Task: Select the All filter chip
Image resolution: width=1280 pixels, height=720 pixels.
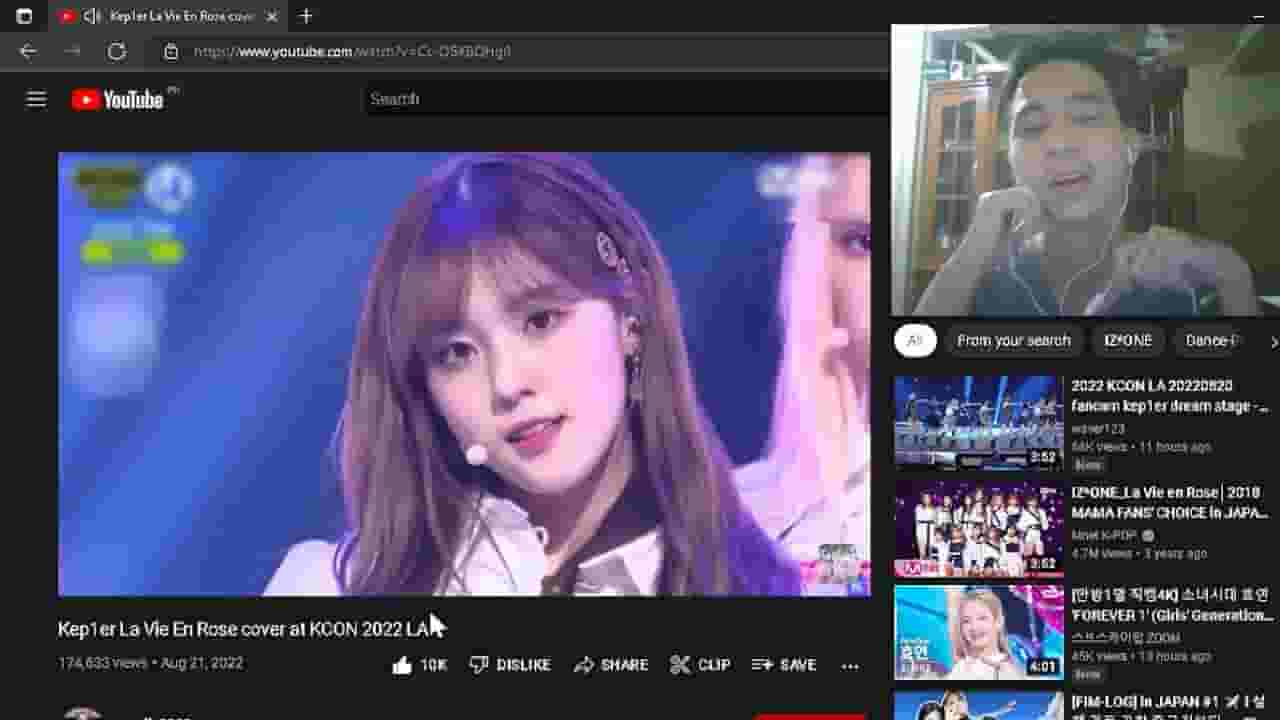Action: [x=914, y=341]
